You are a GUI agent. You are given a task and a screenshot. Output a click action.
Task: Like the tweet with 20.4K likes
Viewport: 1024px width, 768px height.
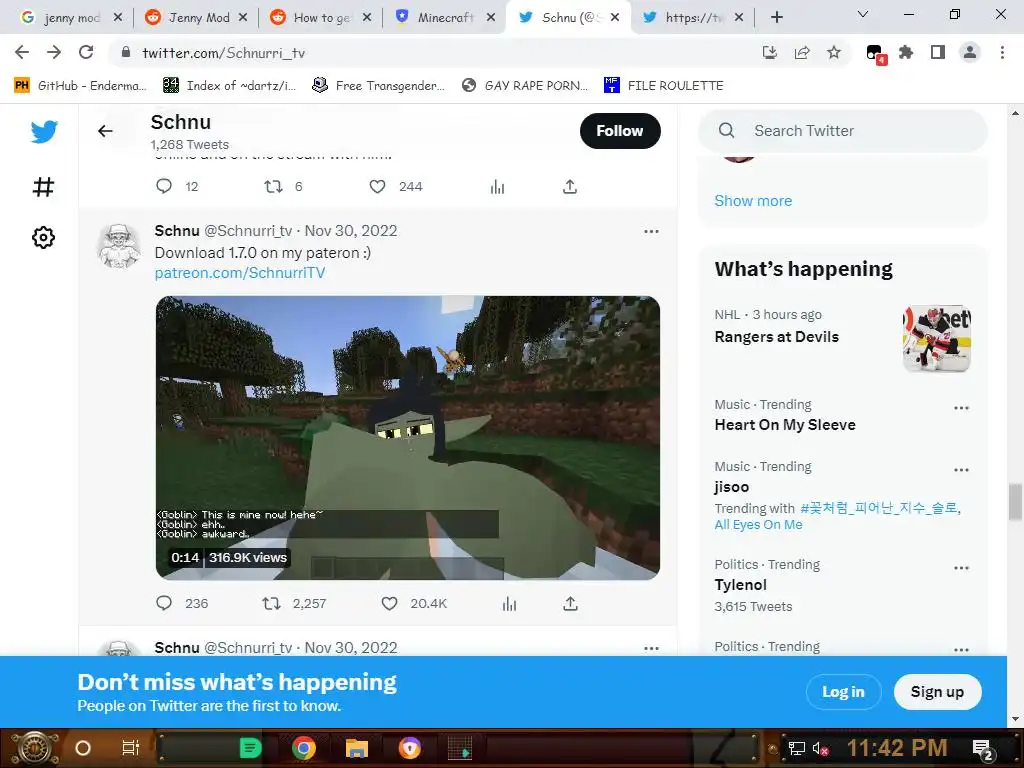(389, 603)
